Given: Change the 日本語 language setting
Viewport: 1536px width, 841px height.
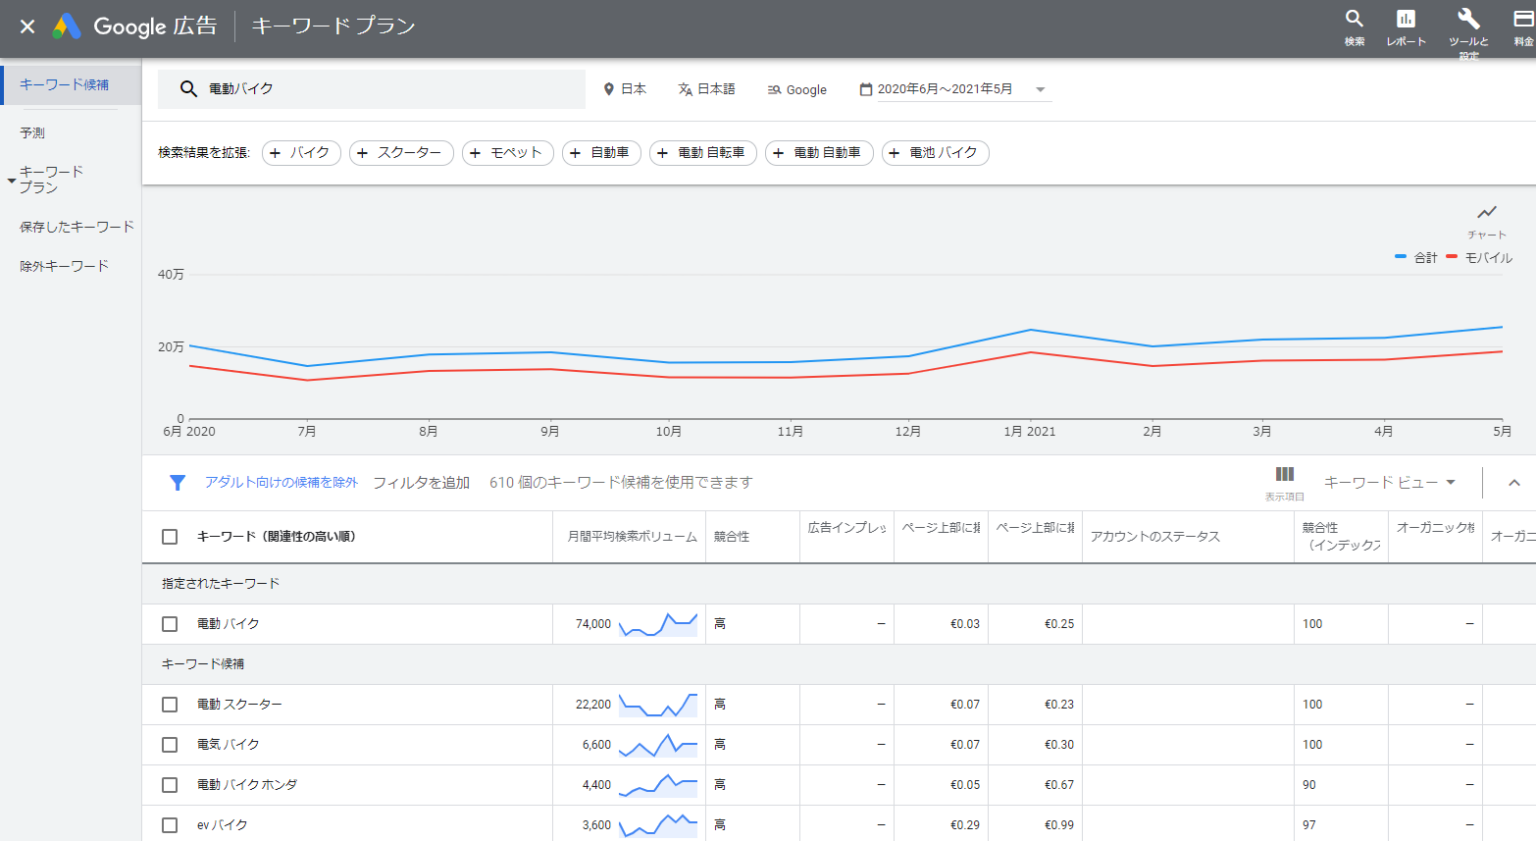Looking at the screenshot, I should [x=706, y=89].
